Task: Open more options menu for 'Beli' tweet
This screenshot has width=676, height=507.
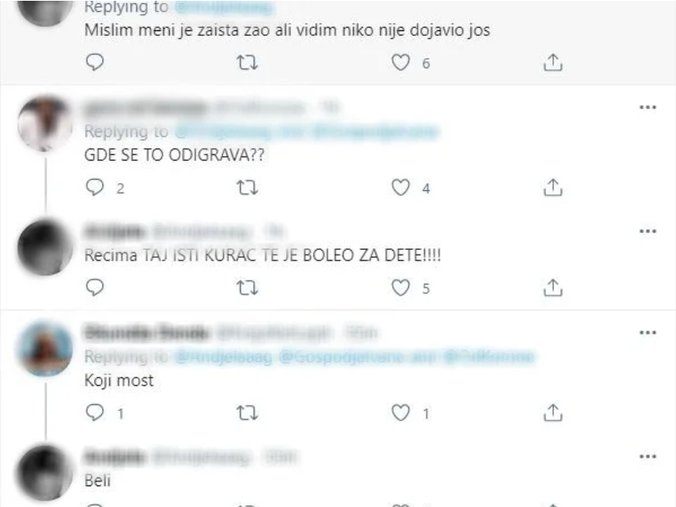Action: 648,457
